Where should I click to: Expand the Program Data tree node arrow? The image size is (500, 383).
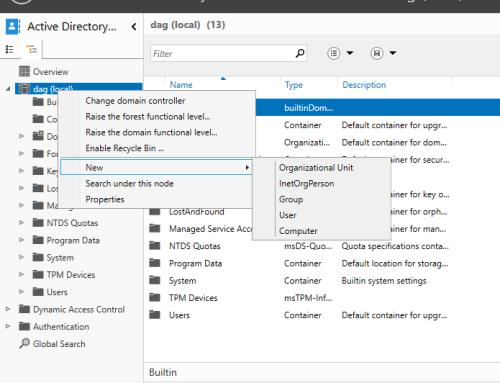[x=21, y=240]
